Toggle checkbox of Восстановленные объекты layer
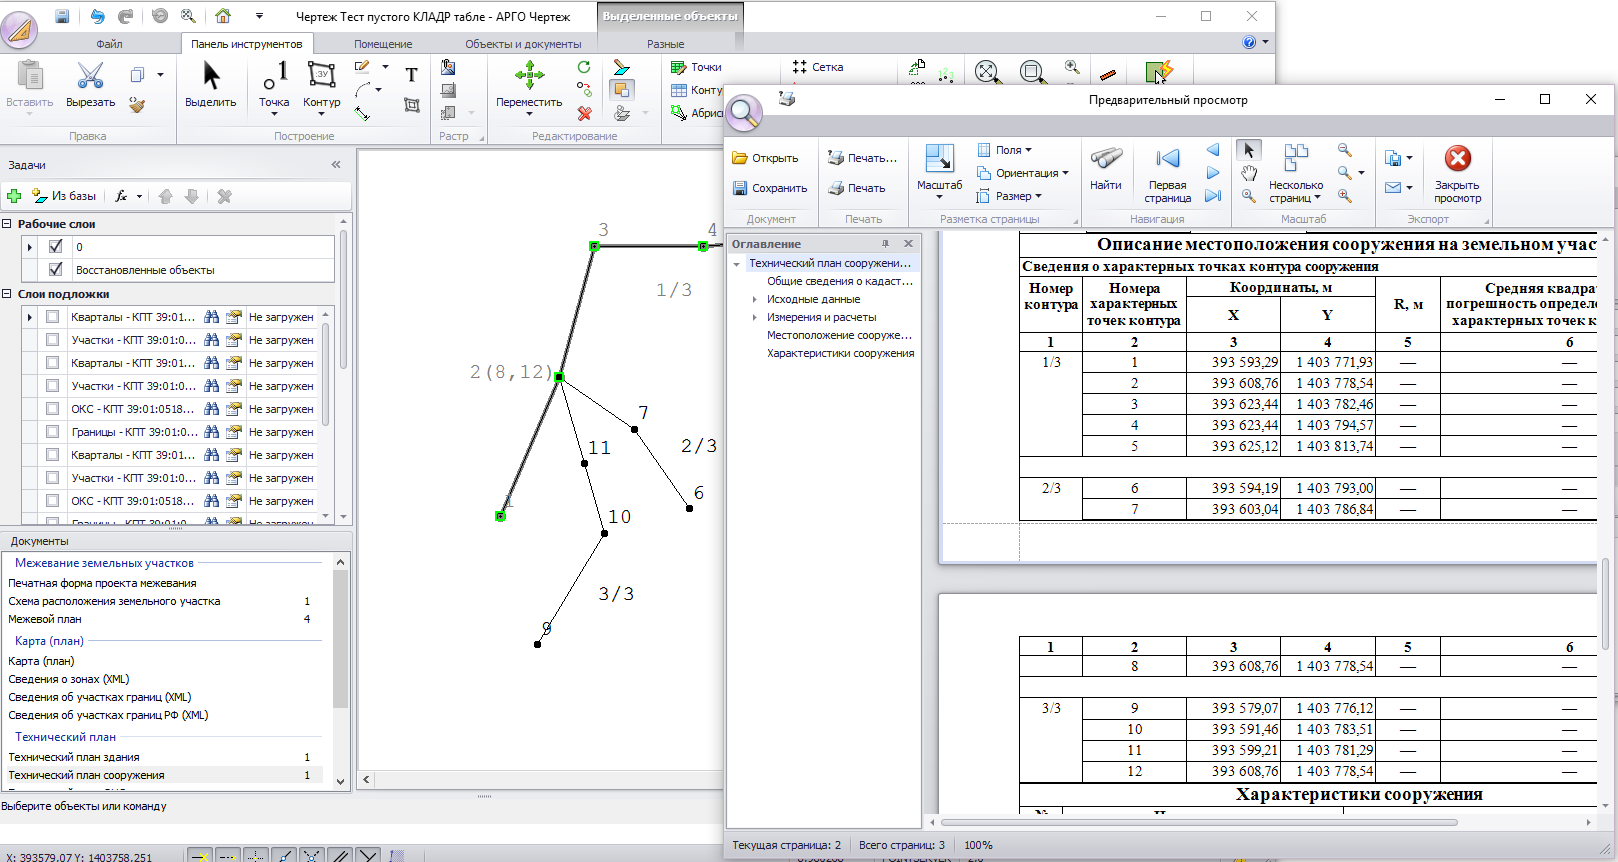1618x862 pixels. tap(55, 269)
